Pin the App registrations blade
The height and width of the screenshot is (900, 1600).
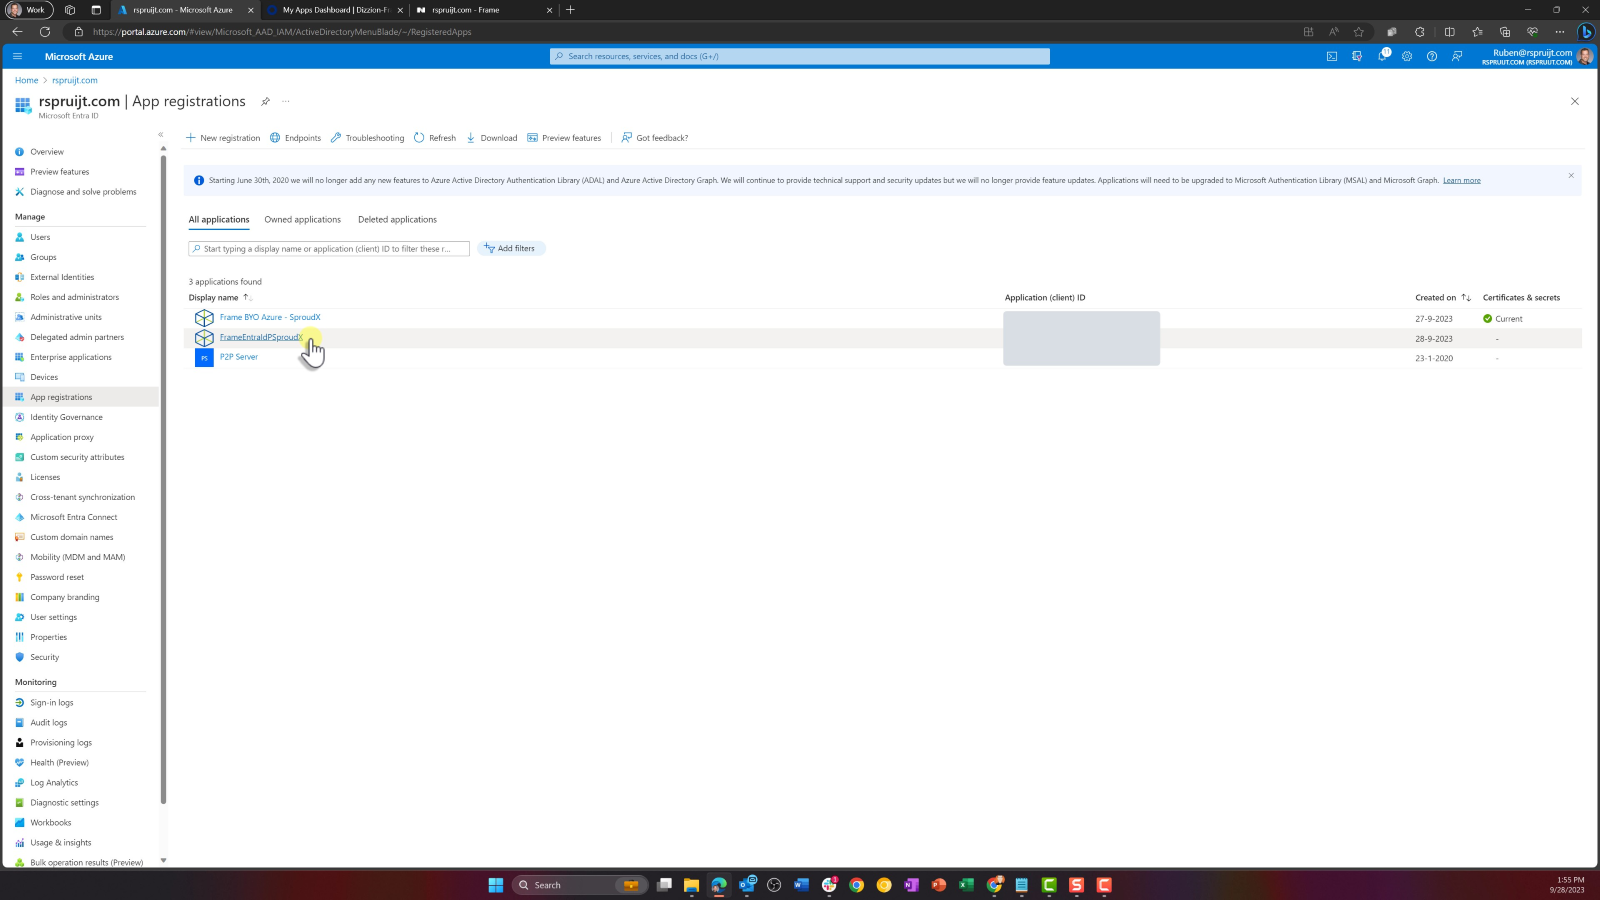[x=265, y=101]
